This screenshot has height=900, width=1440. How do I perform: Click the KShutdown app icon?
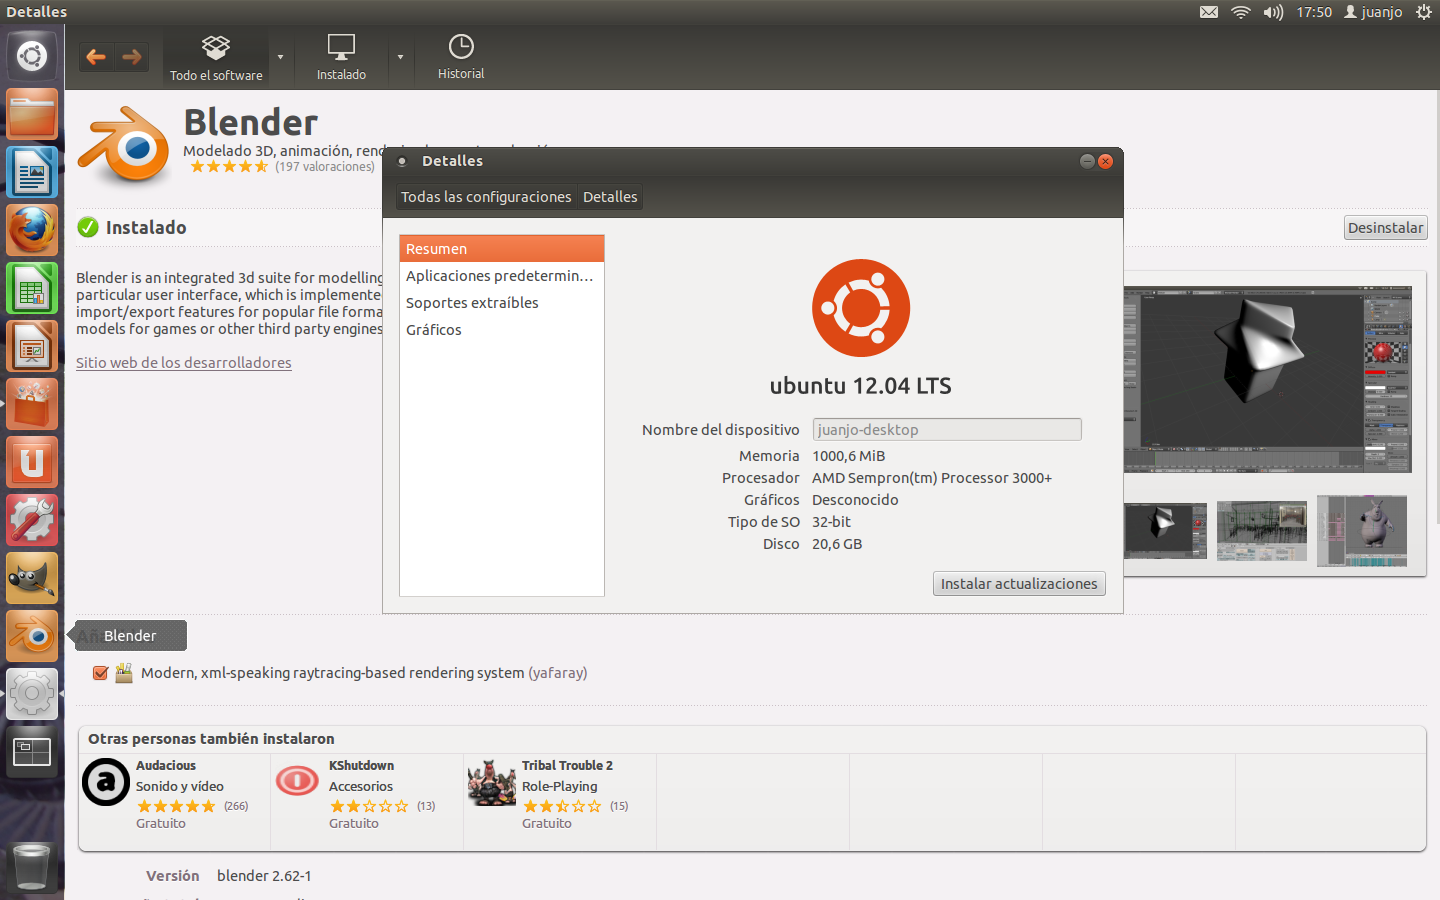(298, 780)
